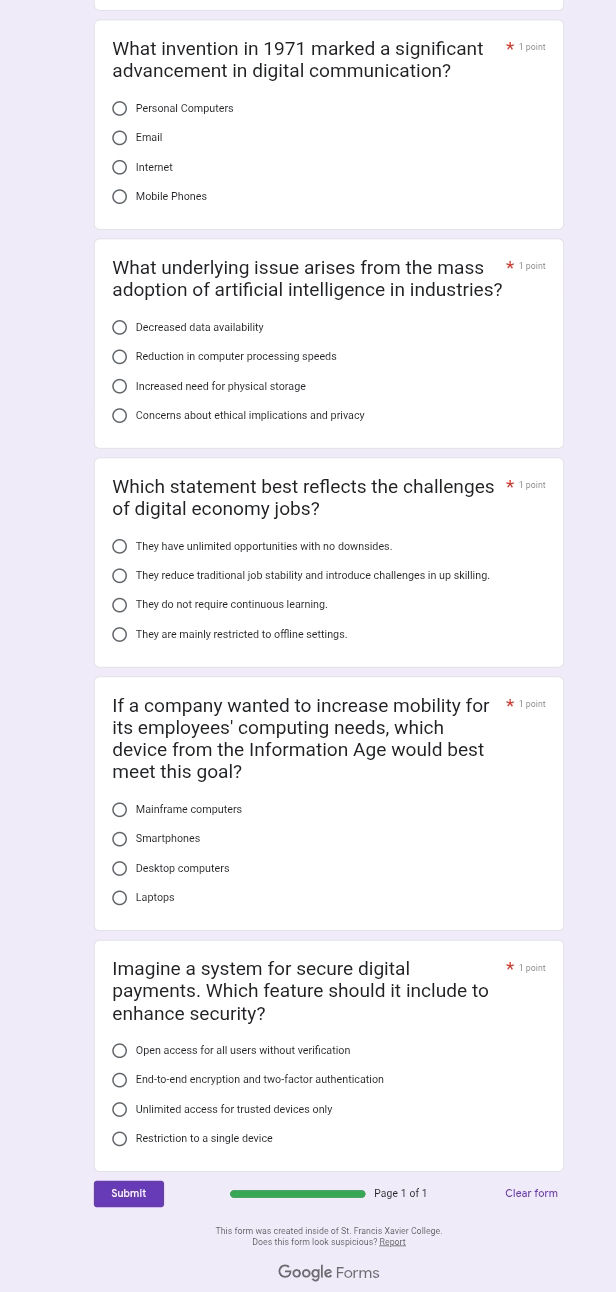Open the Report suspicious form link
The image size is (616, 1292).
point(392,1242)
